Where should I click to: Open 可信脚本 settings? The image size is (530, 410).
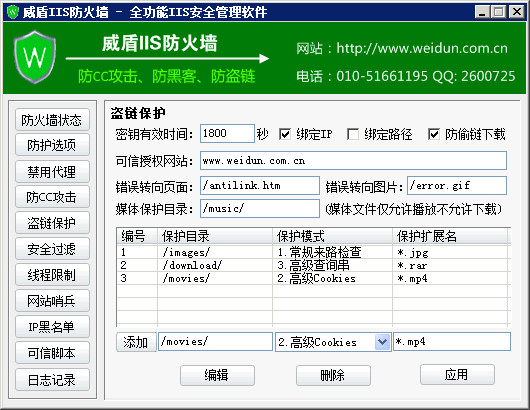pos(52,353)
